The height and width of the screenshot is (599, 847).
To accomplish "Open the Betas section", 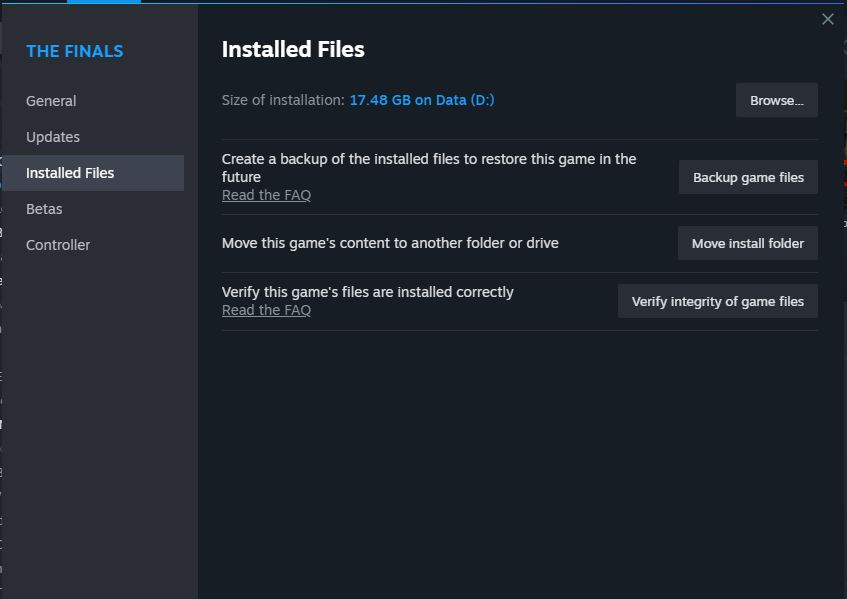I will pos(44,208).
